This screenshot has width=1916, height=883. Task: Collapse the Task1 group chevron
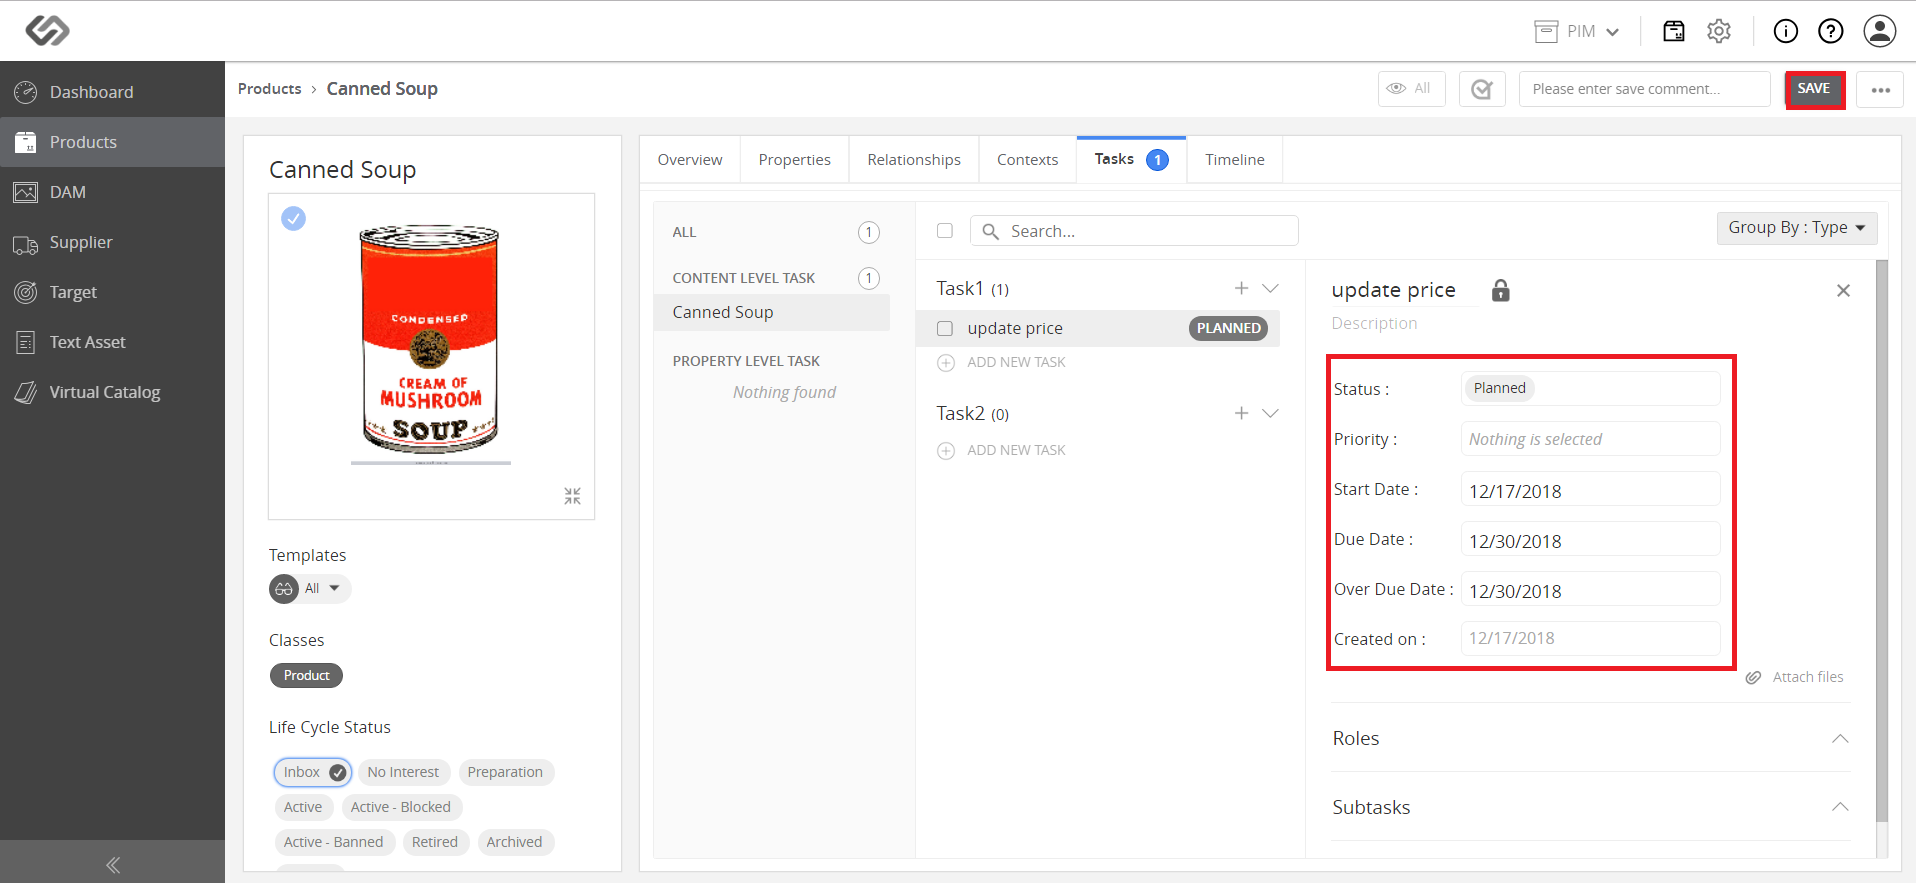[1271, 288]
